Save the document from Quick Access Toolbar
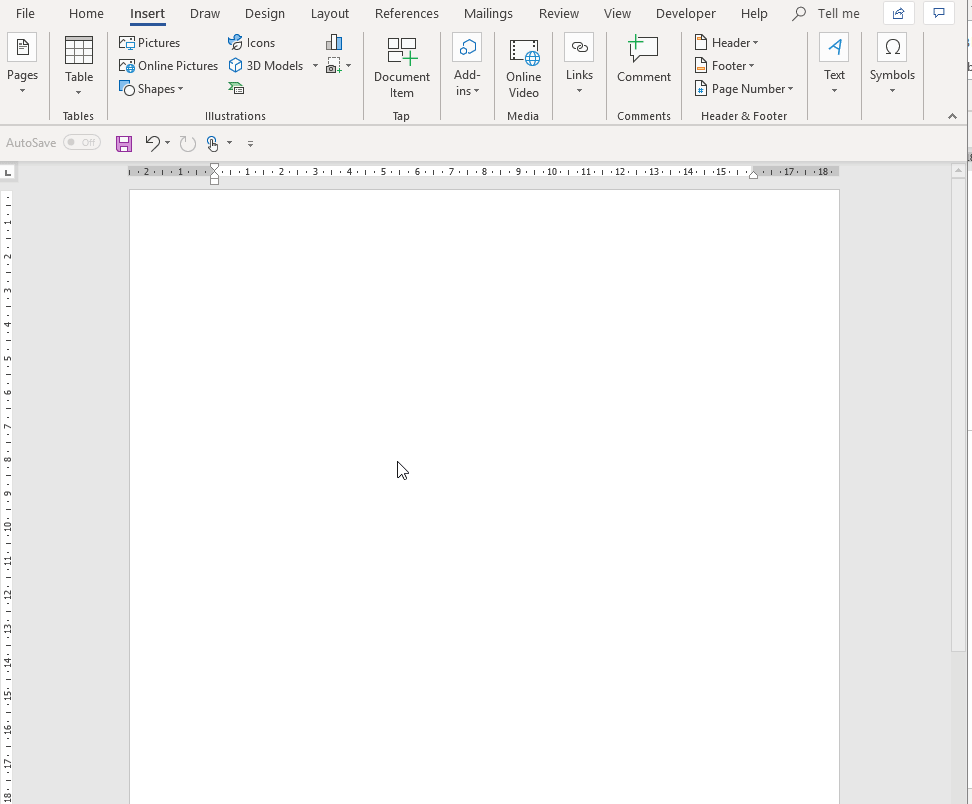972x804 pixels. tap(124, 143)
